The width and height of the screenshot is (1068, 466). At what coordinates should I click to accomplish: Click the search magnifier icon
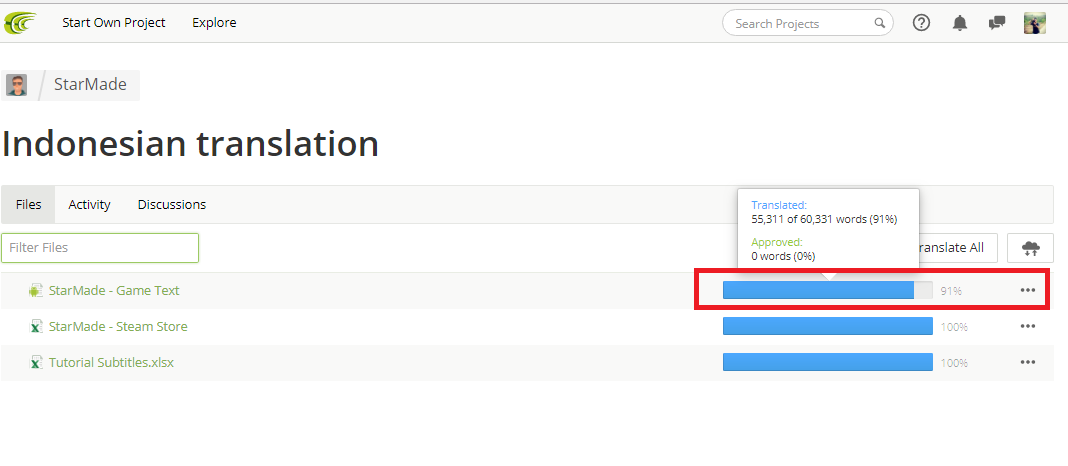(880, 23)
